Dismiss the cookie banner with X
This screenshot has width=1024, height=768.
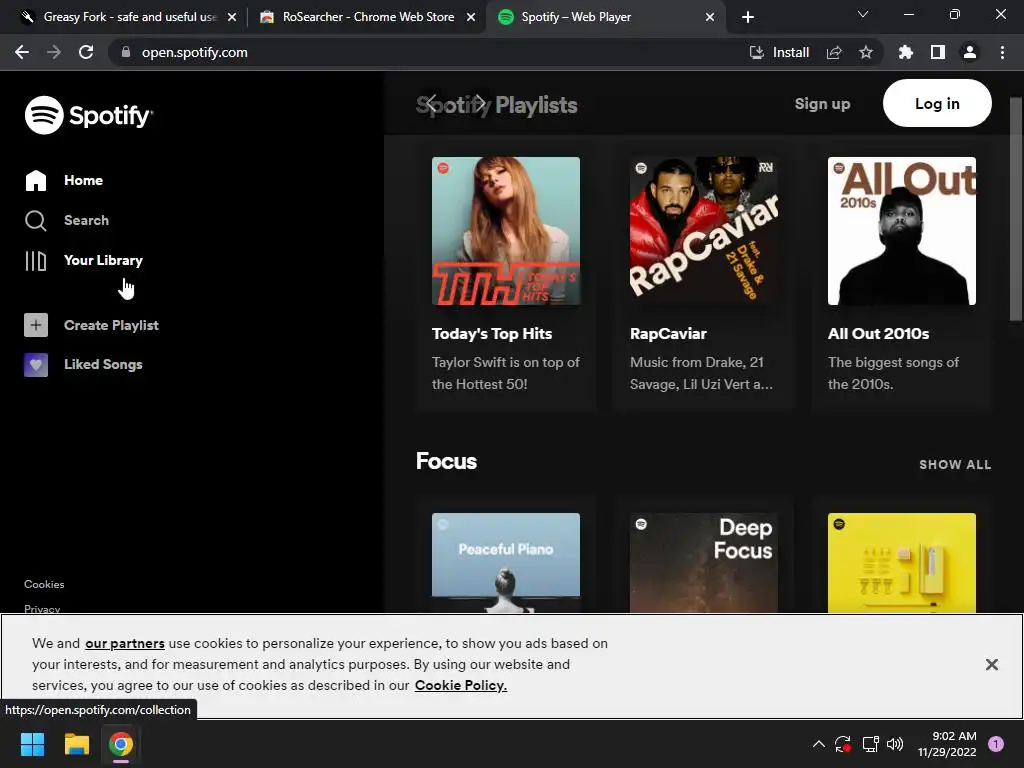(x=991, y=665)
